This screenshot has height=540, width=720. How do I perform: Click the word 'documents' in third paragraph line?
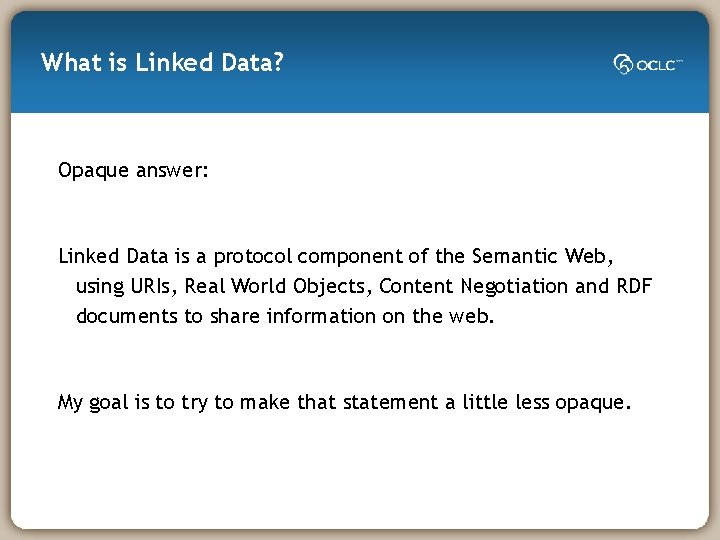(x=127, y=316)
